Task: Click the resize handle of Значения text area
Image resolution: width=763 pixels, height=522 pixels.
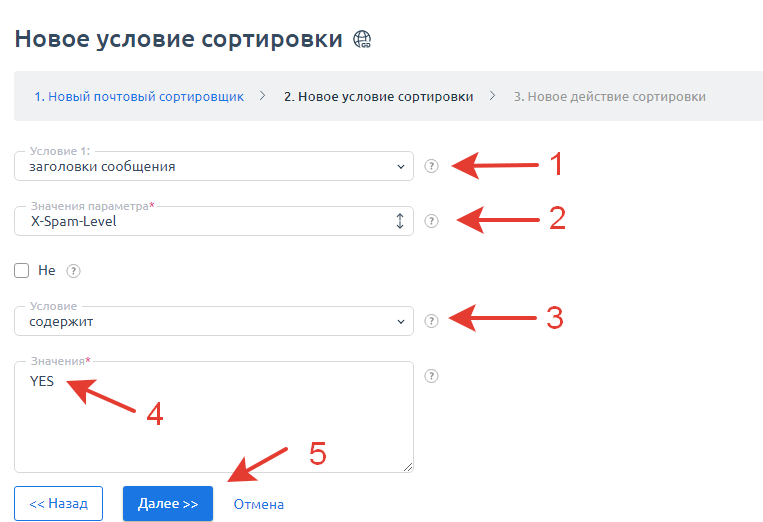Action: [x=408, y=467]
